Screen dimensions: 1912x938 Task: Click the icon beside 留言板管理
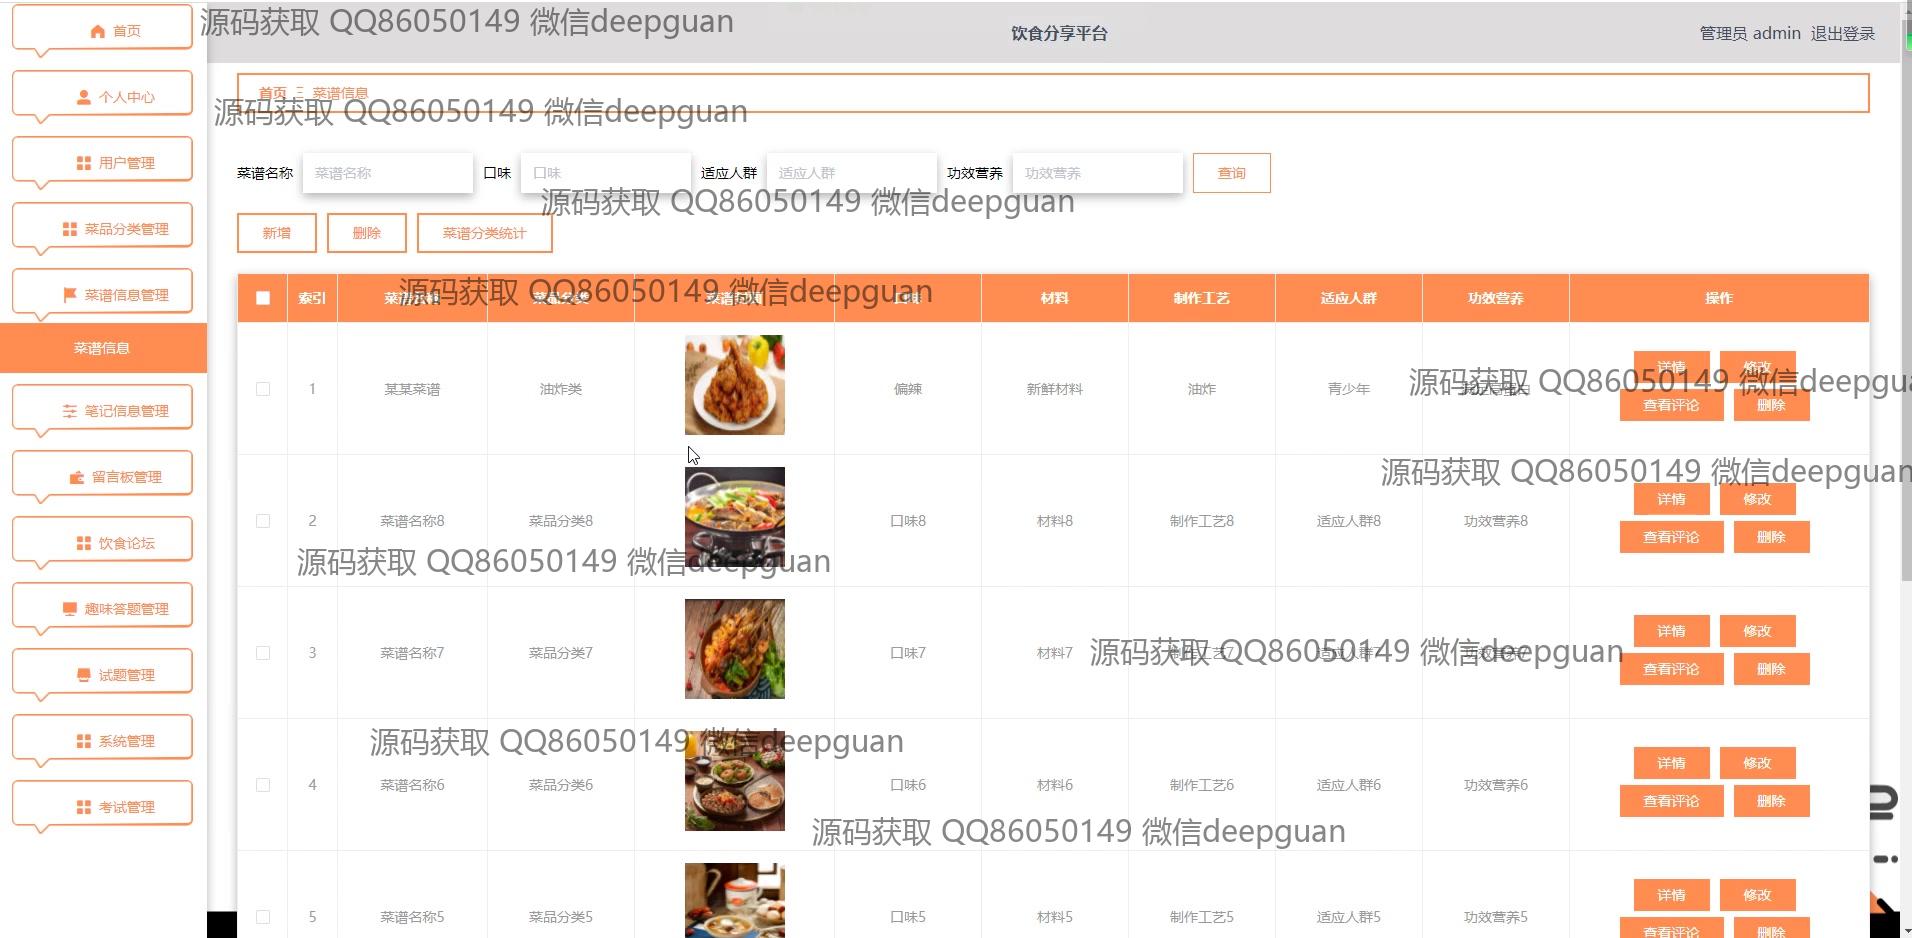(77, 477)
